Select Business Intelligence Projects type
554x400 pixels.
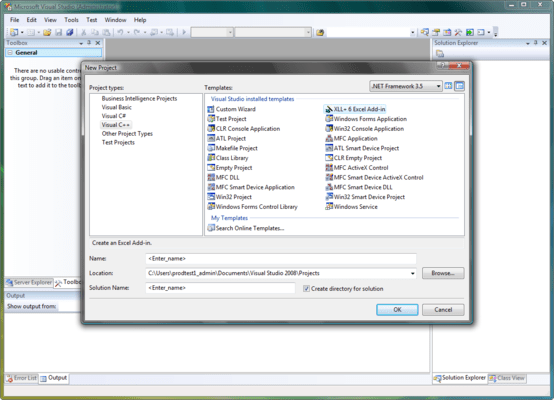click(x=139, y=99)
